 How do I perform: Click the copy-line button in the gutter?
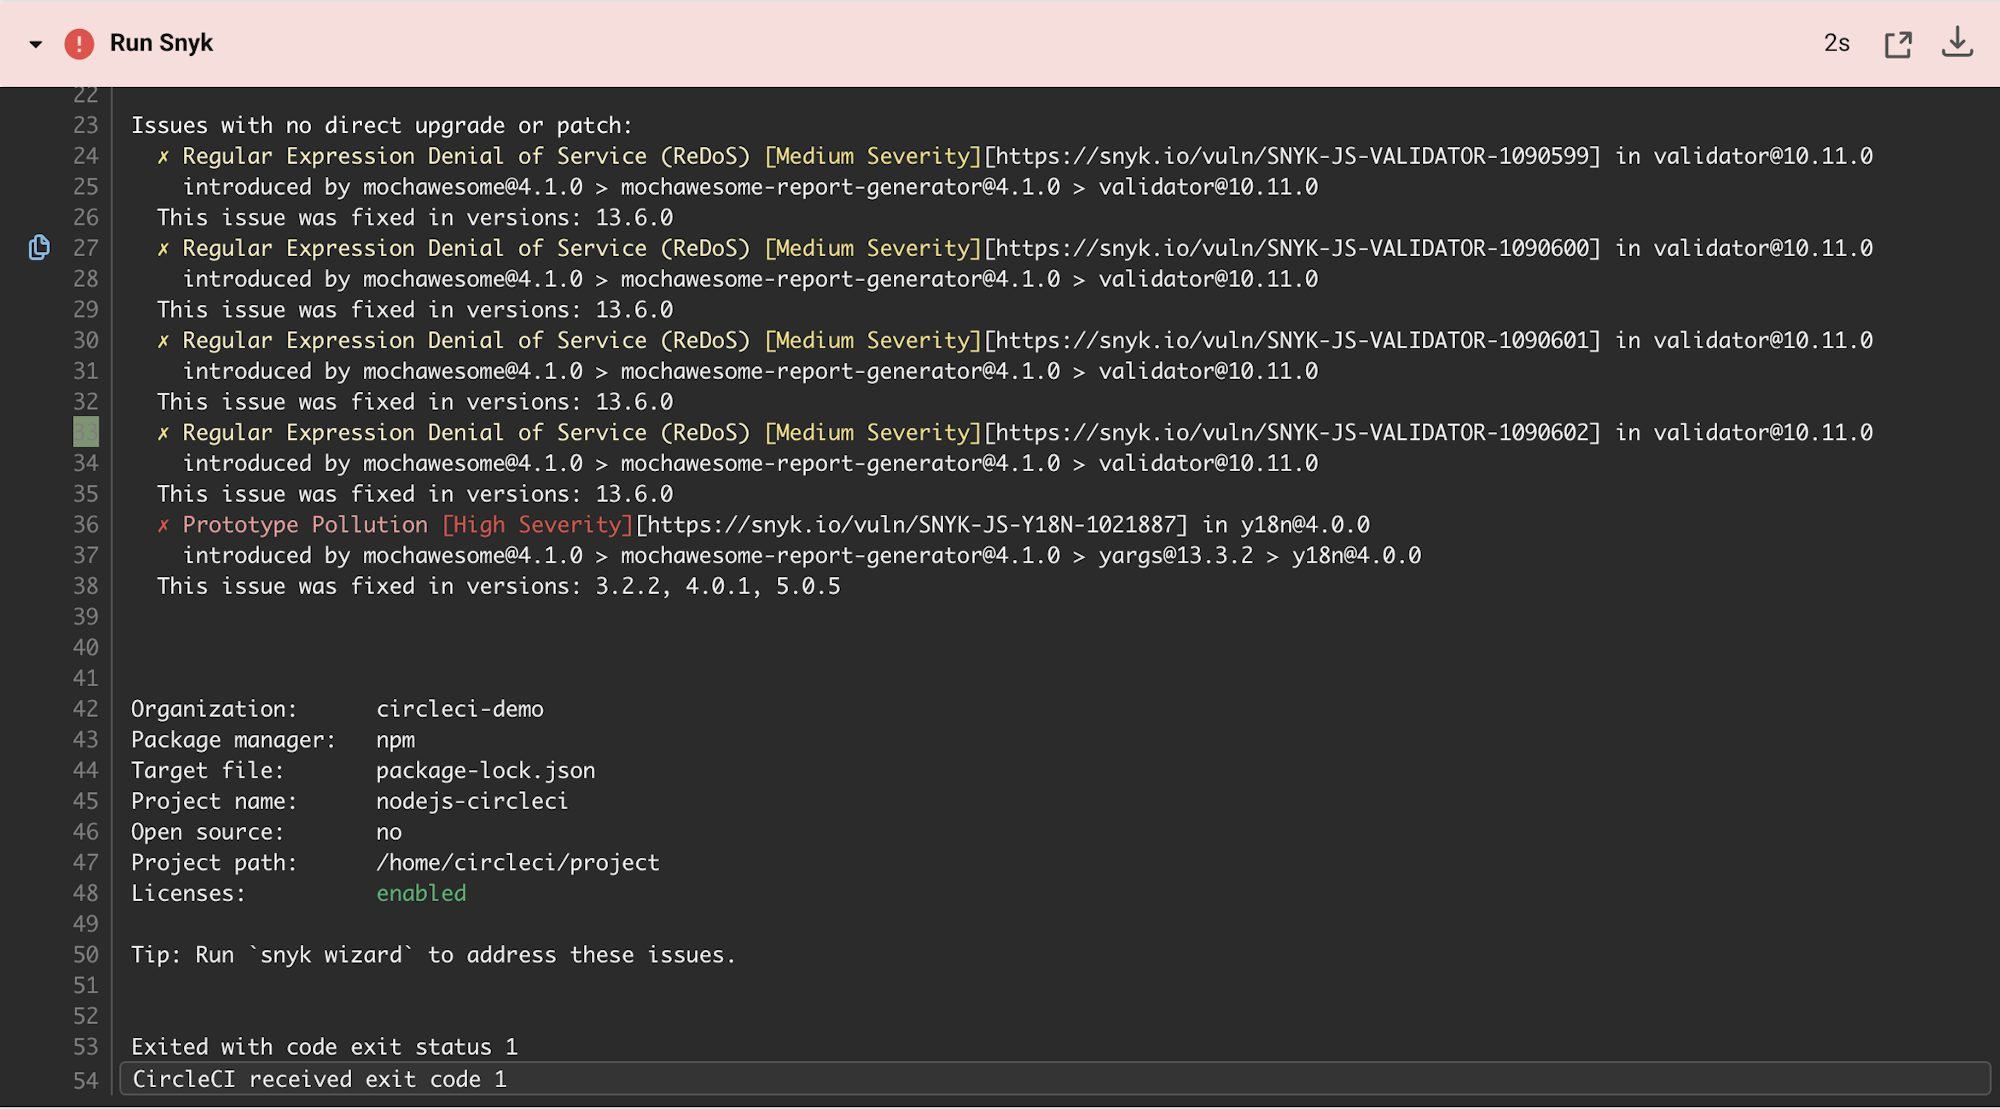click(x=38, y=247)
